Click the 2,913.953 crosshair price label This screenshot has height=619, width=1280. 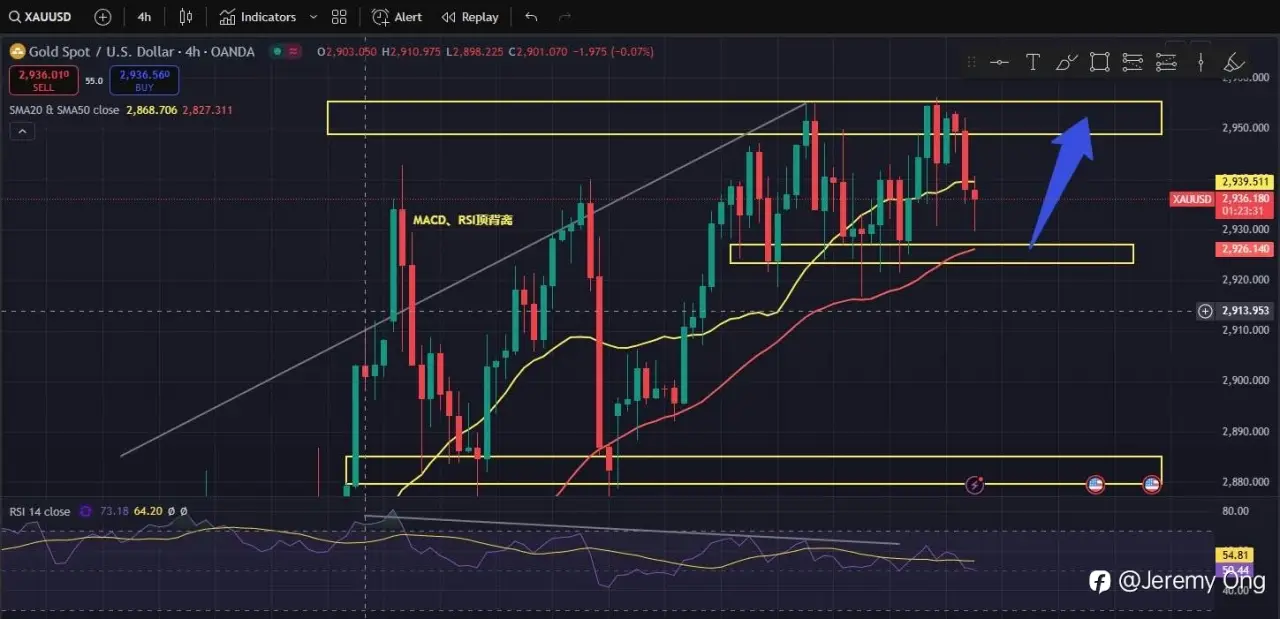(x=1244, y=311)
